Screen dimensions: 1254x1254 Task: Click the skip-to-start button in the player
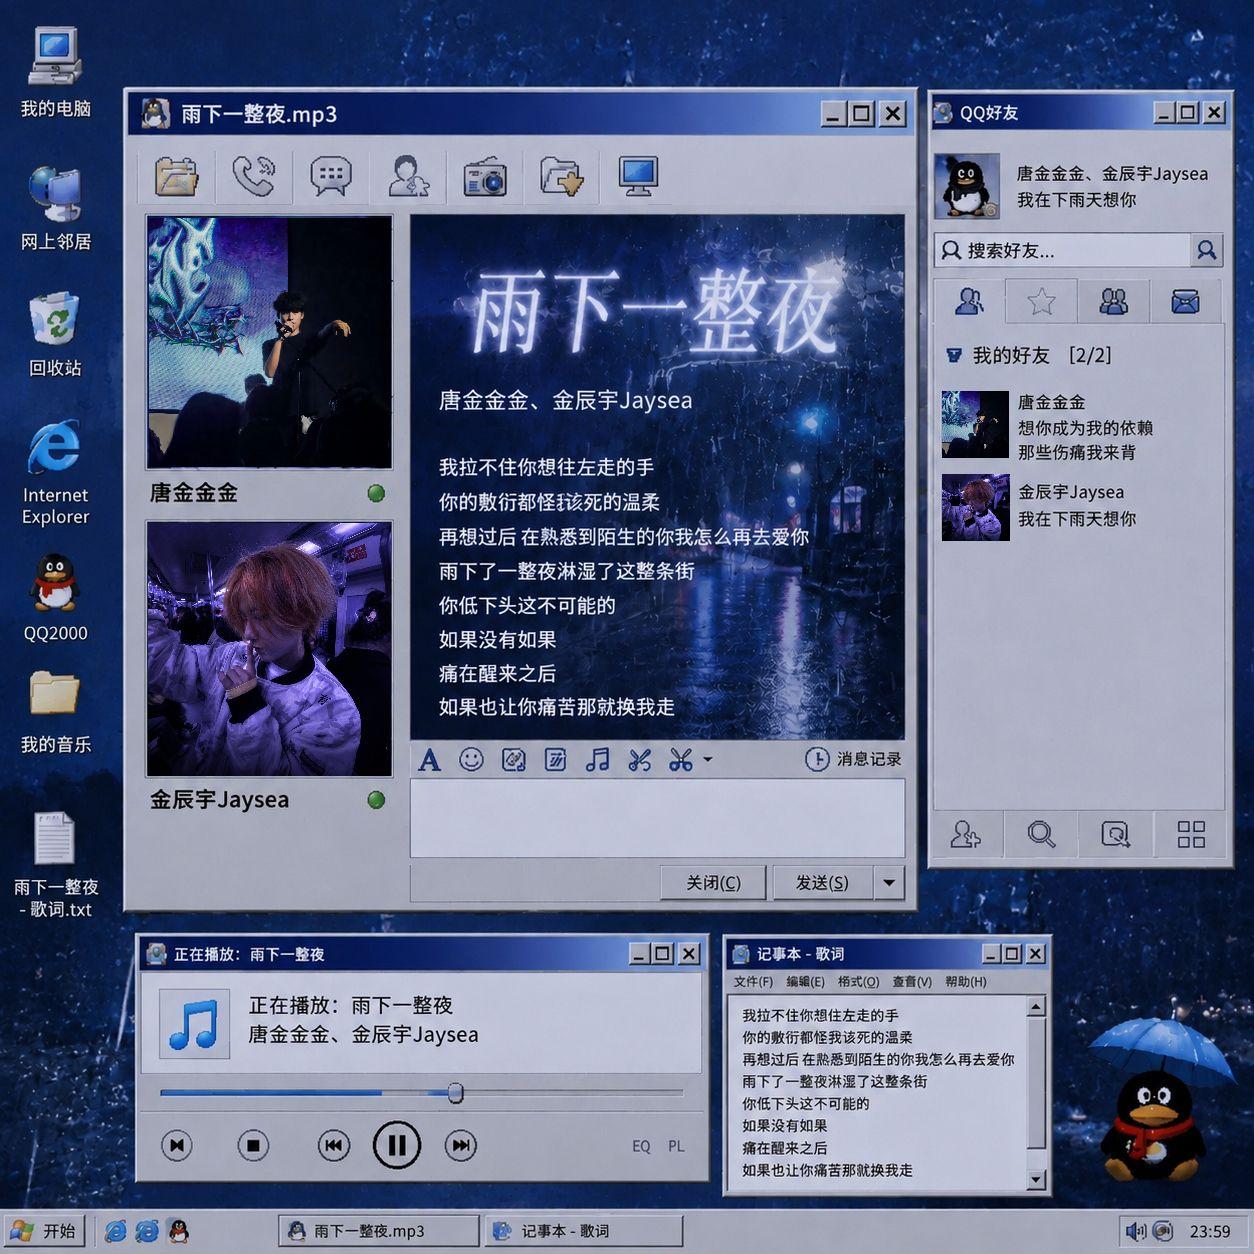(177, 1145)
